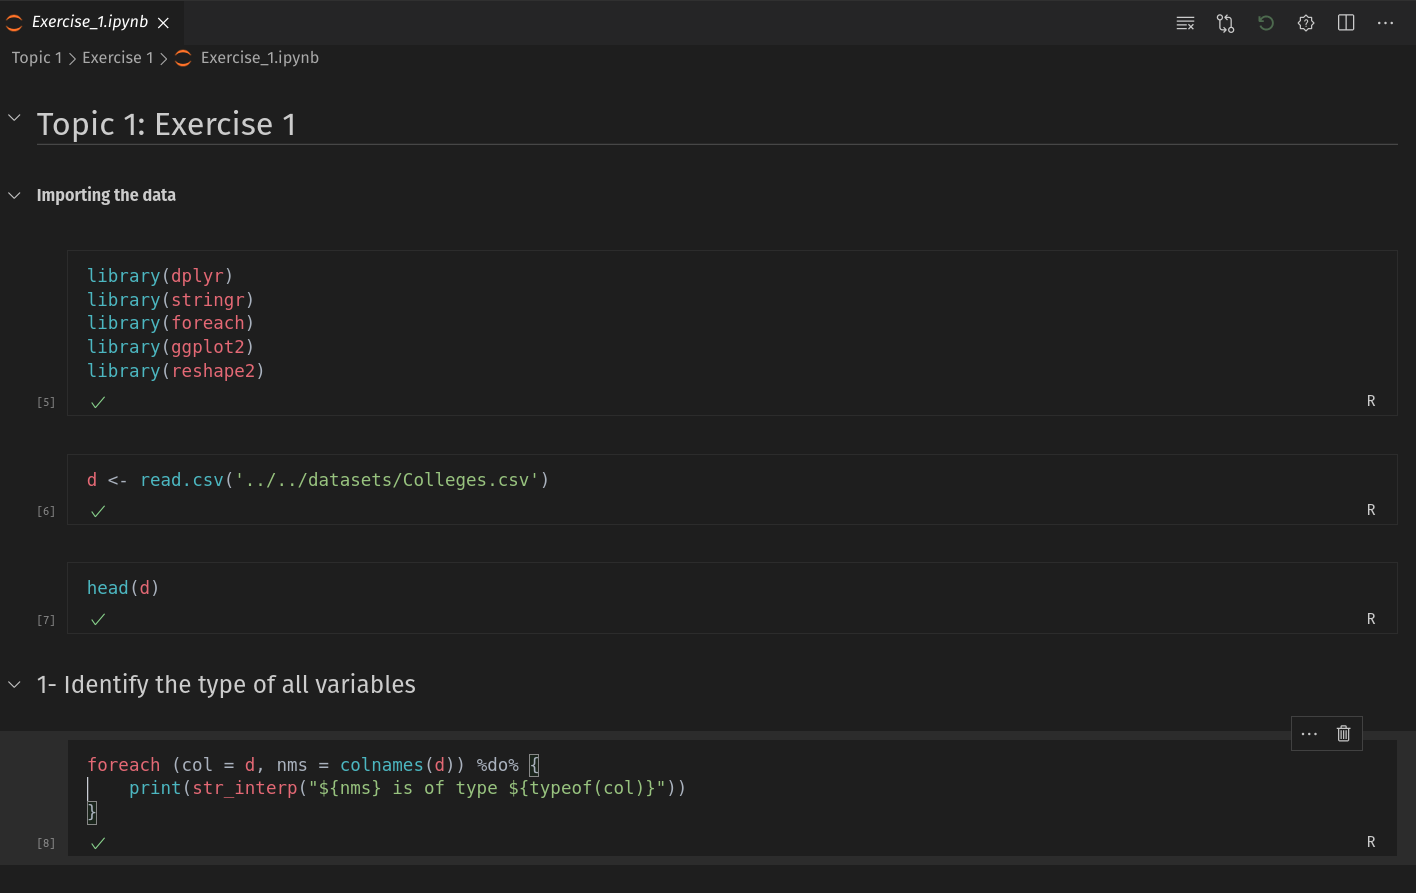Screen dimensions: 1416x893
Task: Change language R on the head(d) cell
Action: tap(1371, 619)
